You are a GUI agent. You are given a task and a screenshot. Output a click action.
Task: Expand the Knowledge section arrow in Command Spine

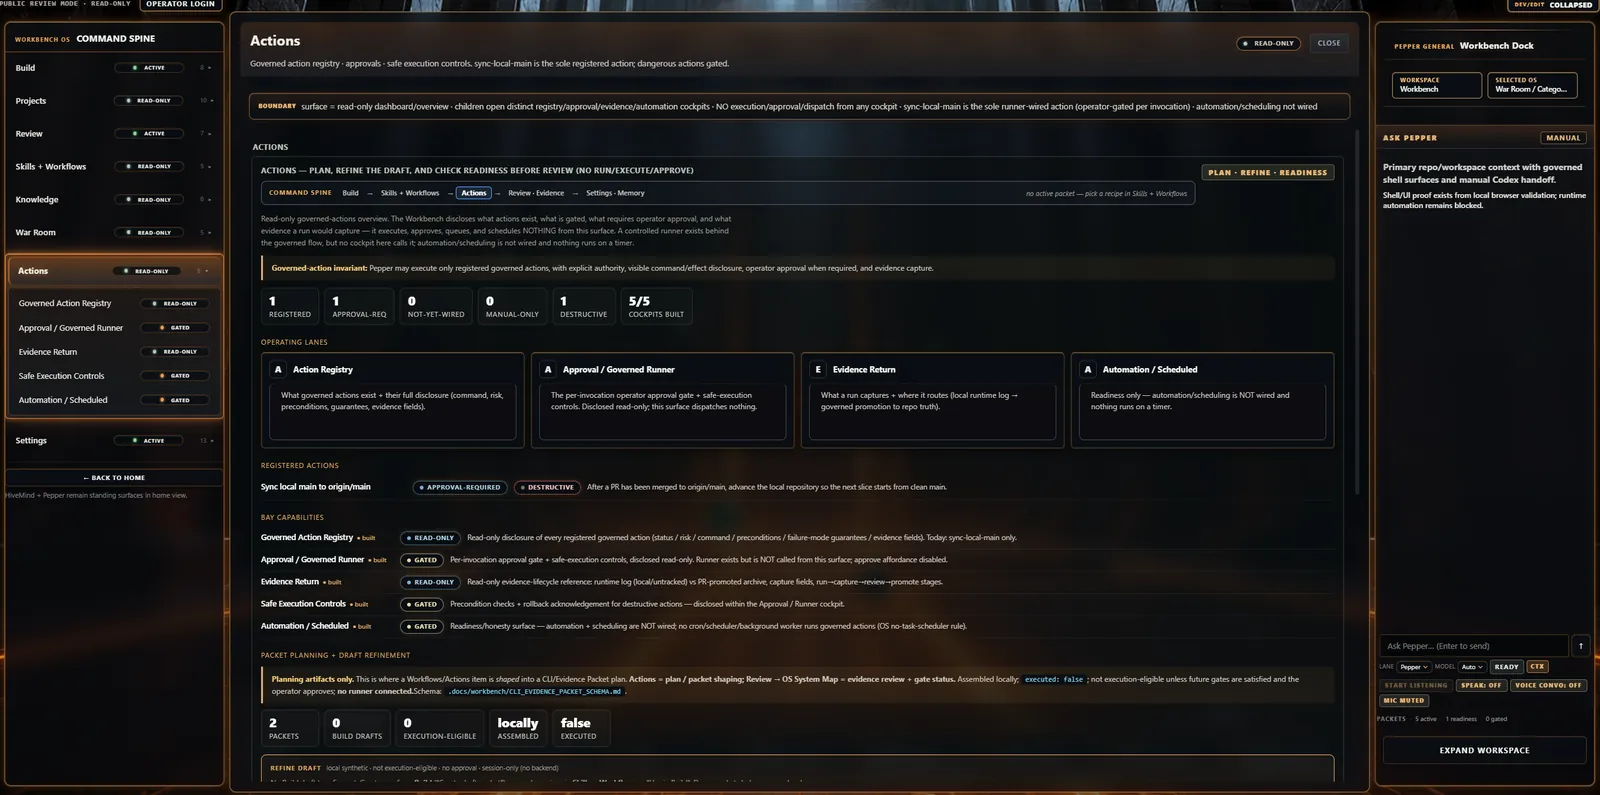(x=211, y=200)
